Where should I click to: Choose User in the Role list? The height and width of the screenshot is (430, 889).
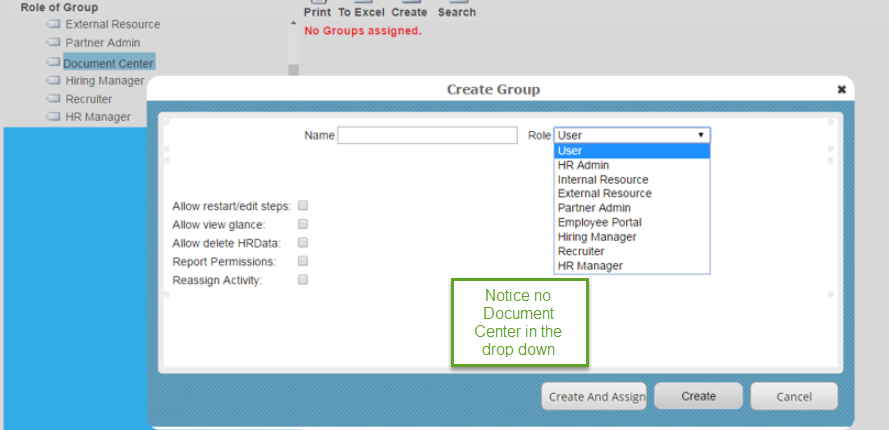(x=632, y=151)
